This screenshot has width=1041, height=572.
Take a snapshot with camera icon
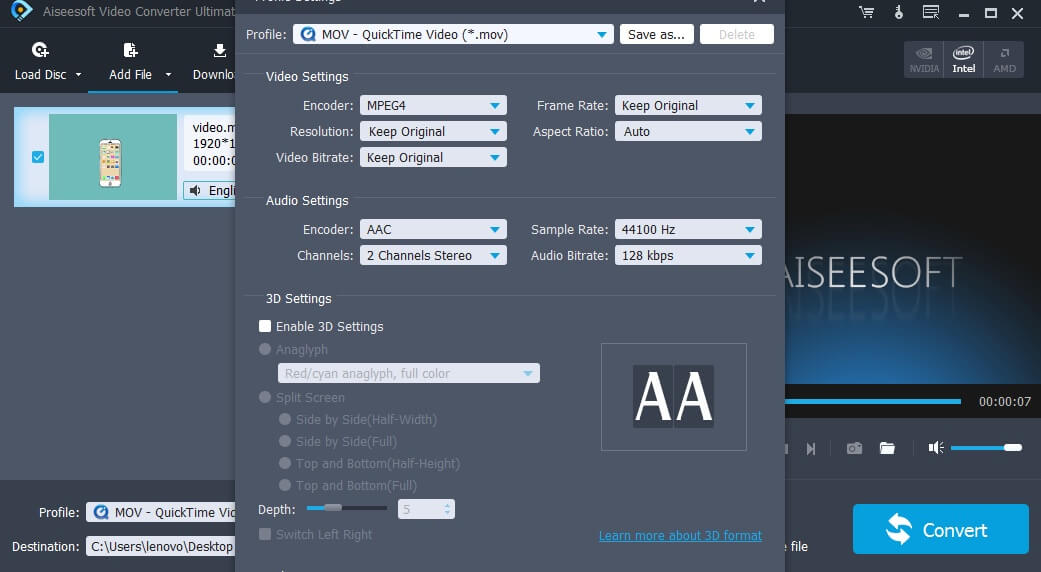854,449
